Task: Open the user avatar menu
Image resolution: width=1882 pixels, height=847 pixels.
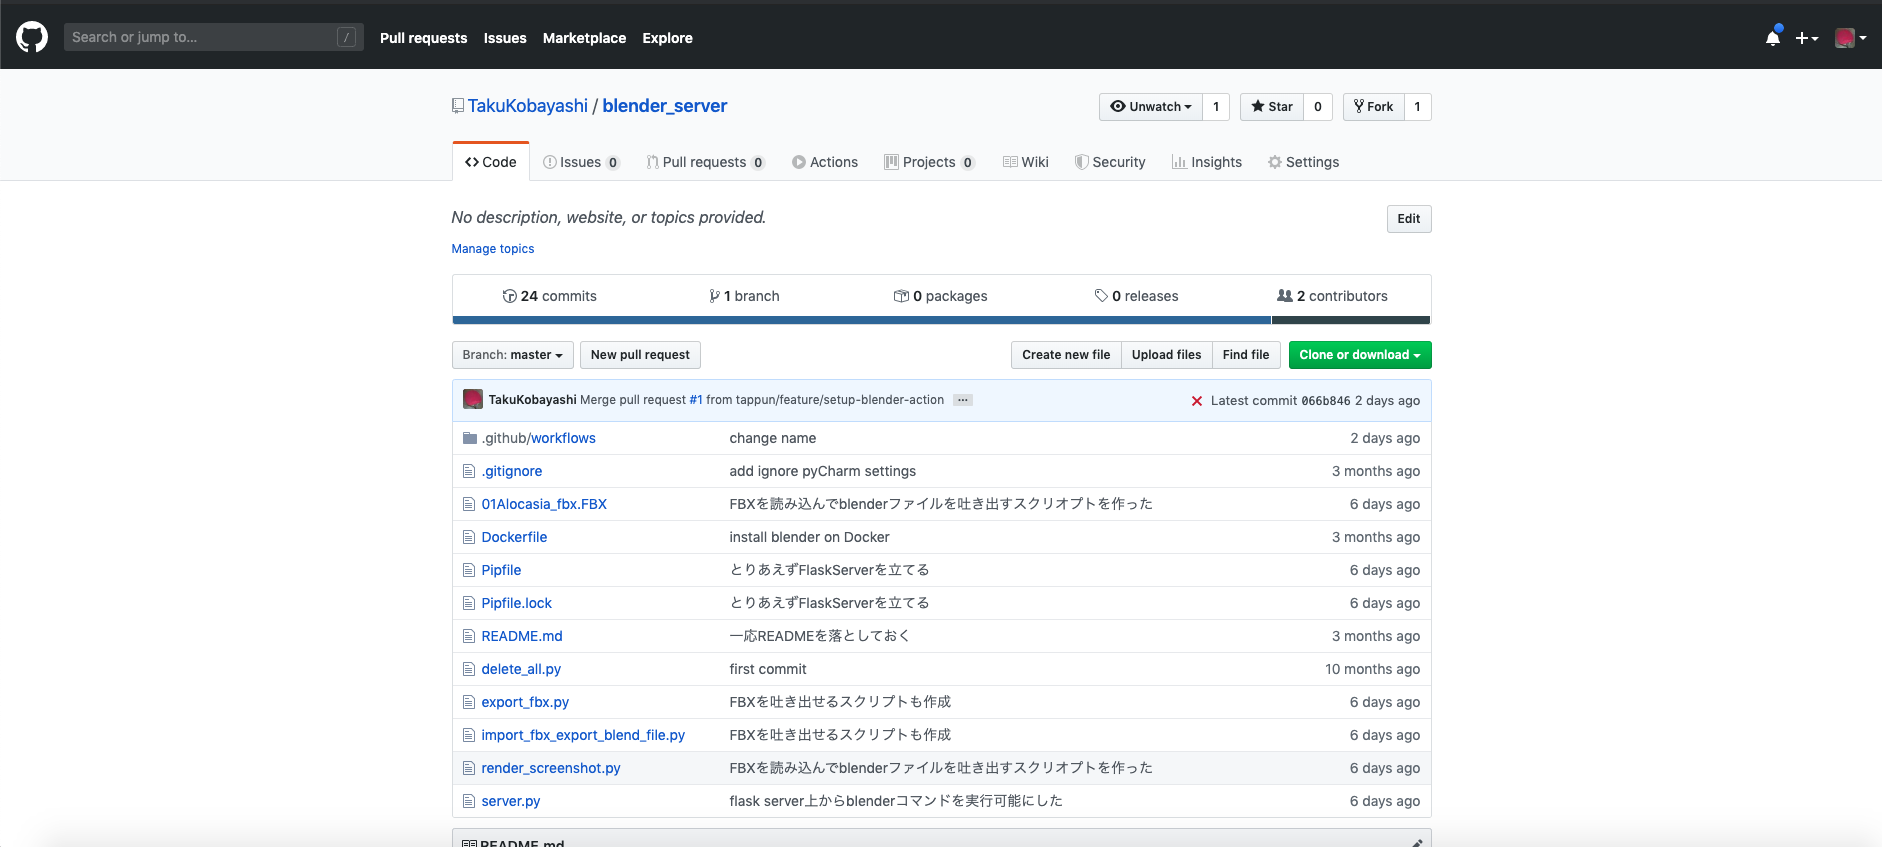Action: 1851,38
